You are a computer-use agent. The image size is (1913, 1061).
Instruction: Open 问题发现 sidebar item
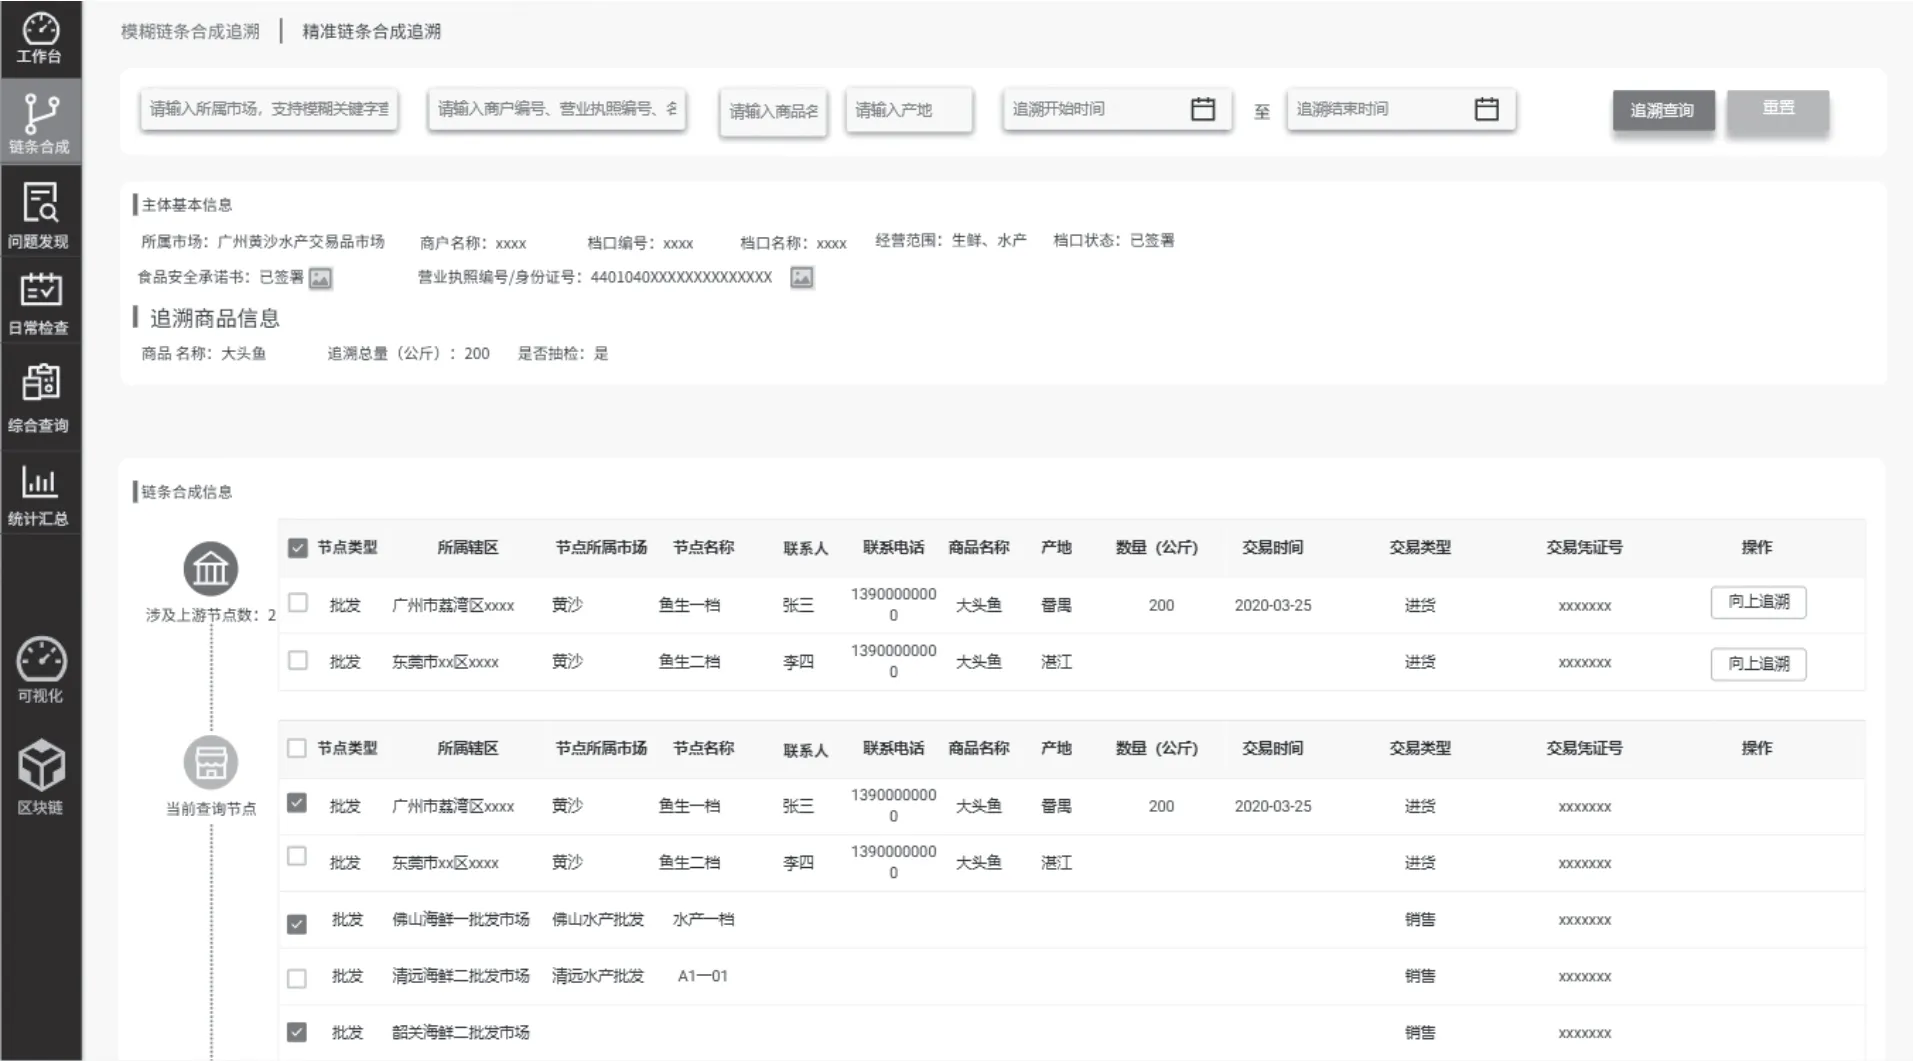point(40,215)
